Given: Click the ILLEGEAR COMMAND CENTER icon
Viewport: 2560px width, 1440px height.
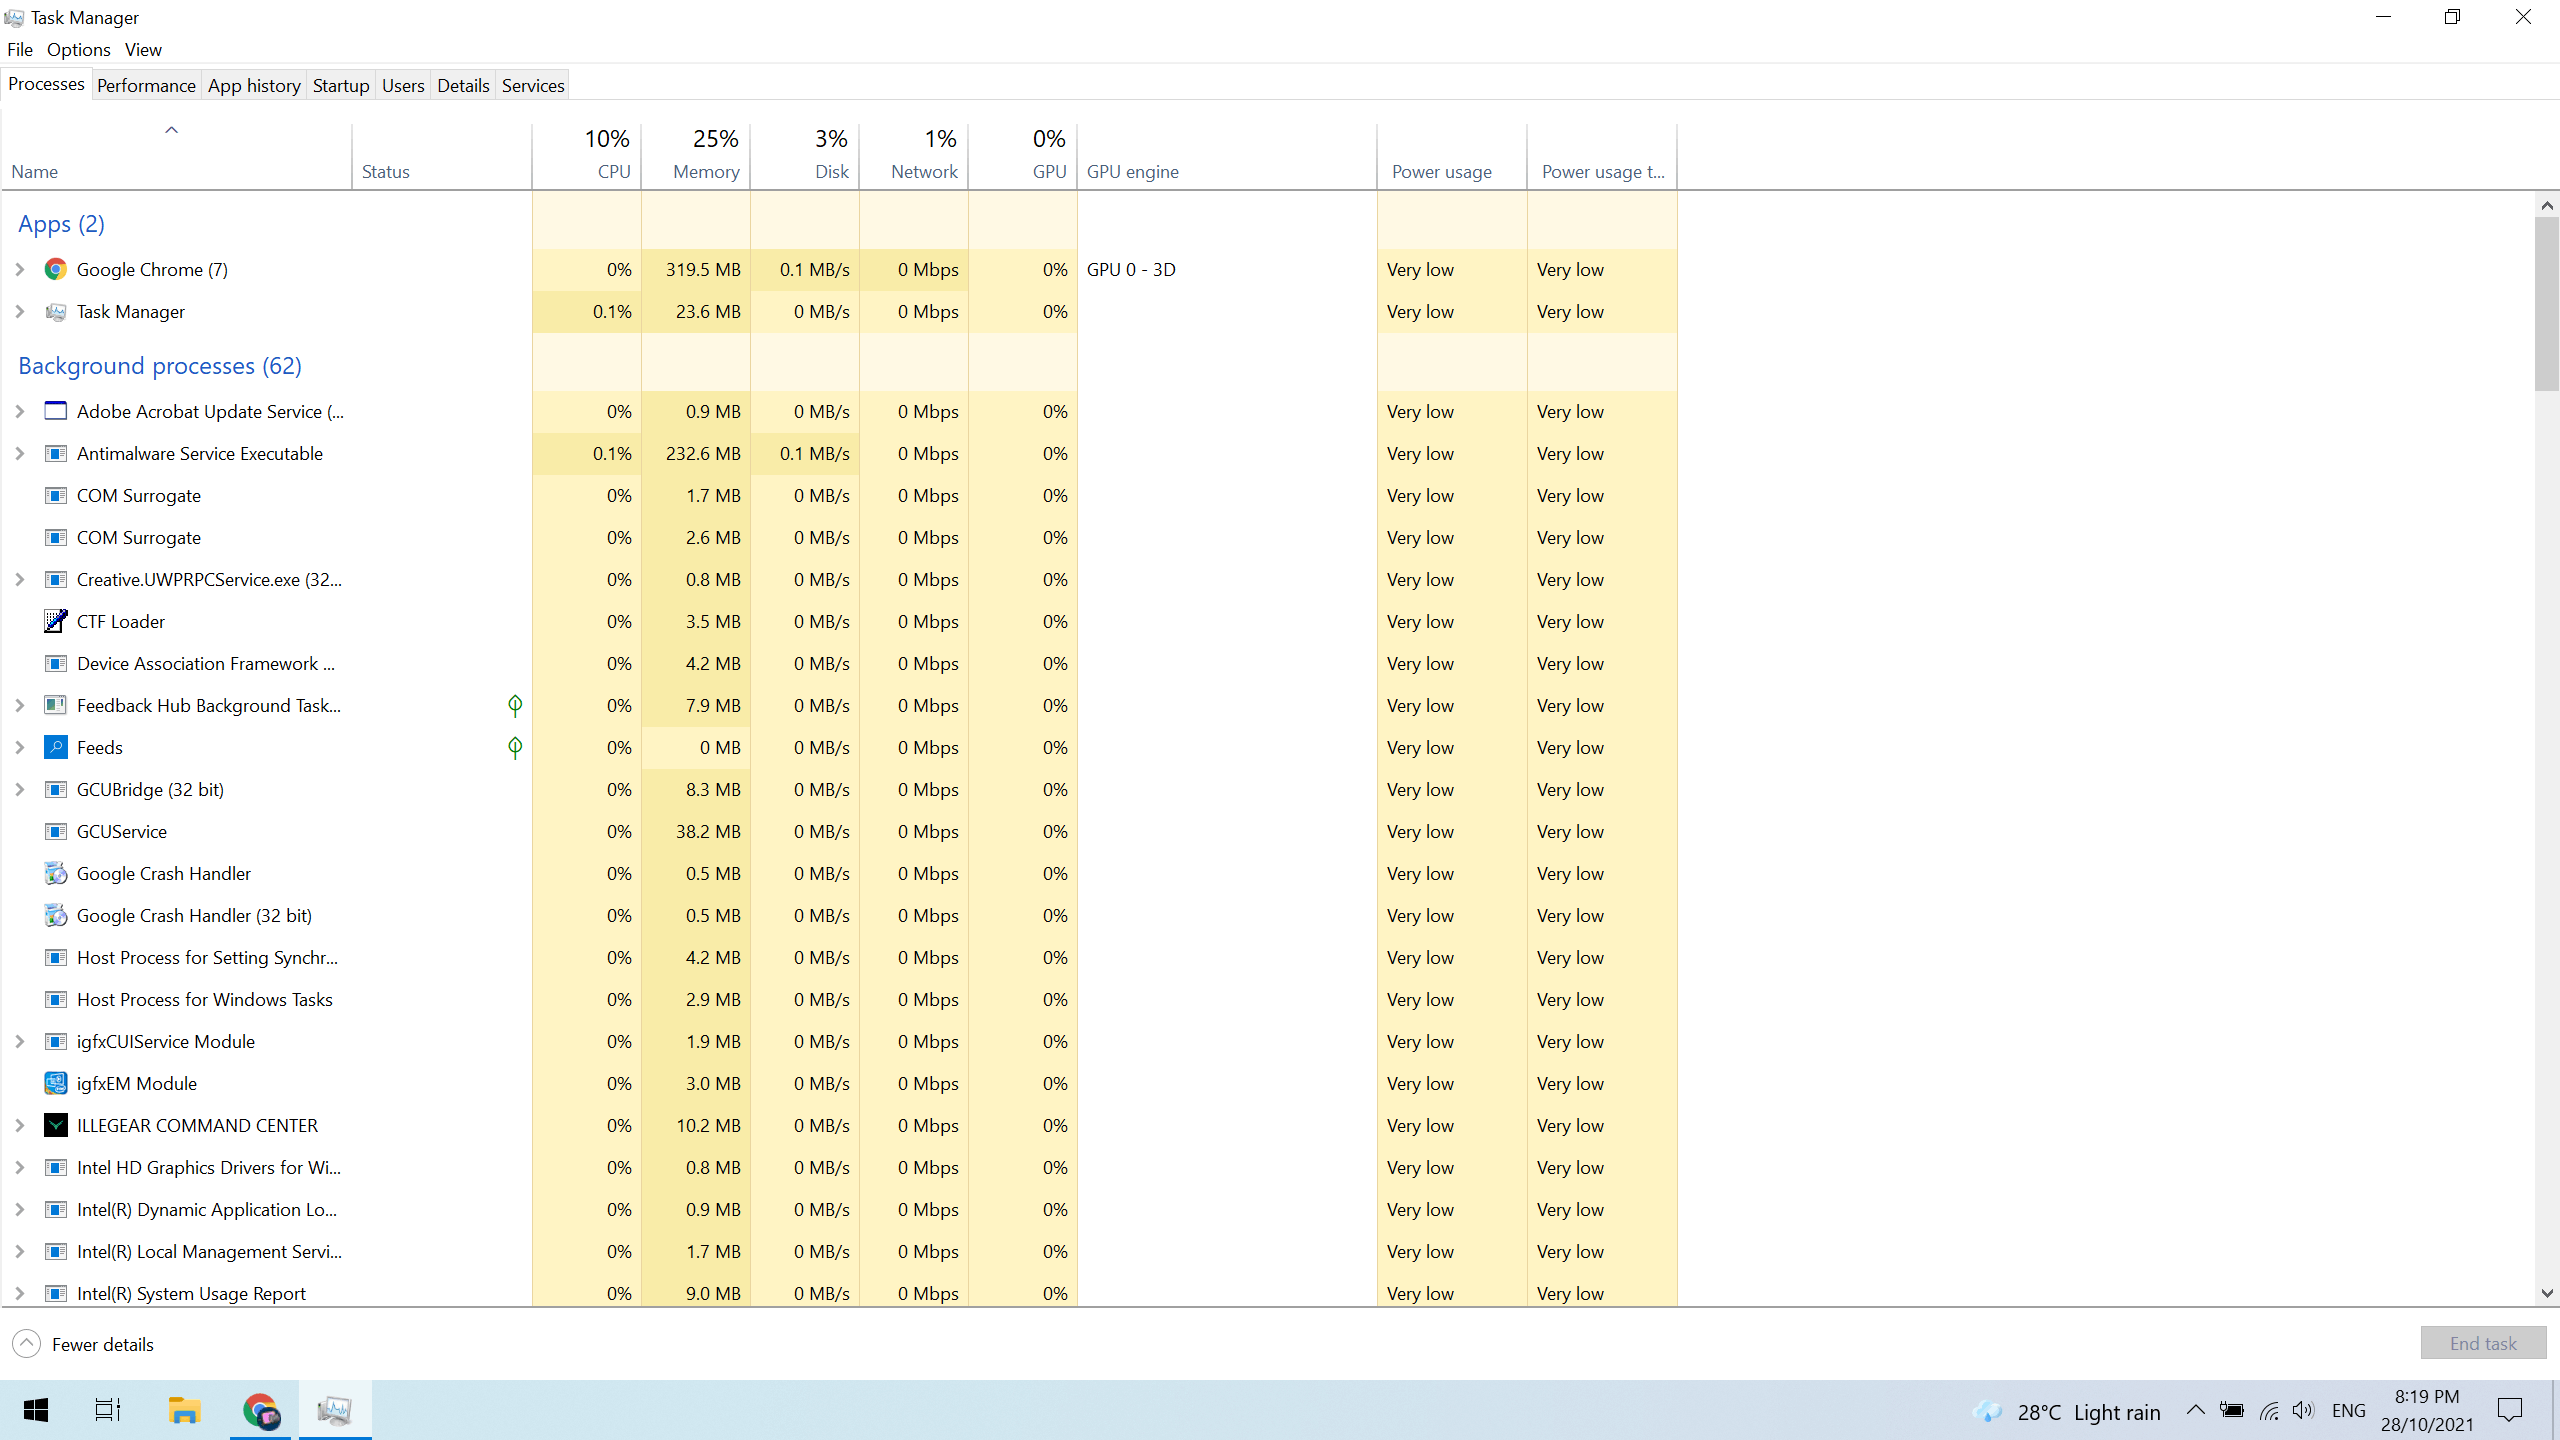Looking at the screenshot, I should (56, 1125).
